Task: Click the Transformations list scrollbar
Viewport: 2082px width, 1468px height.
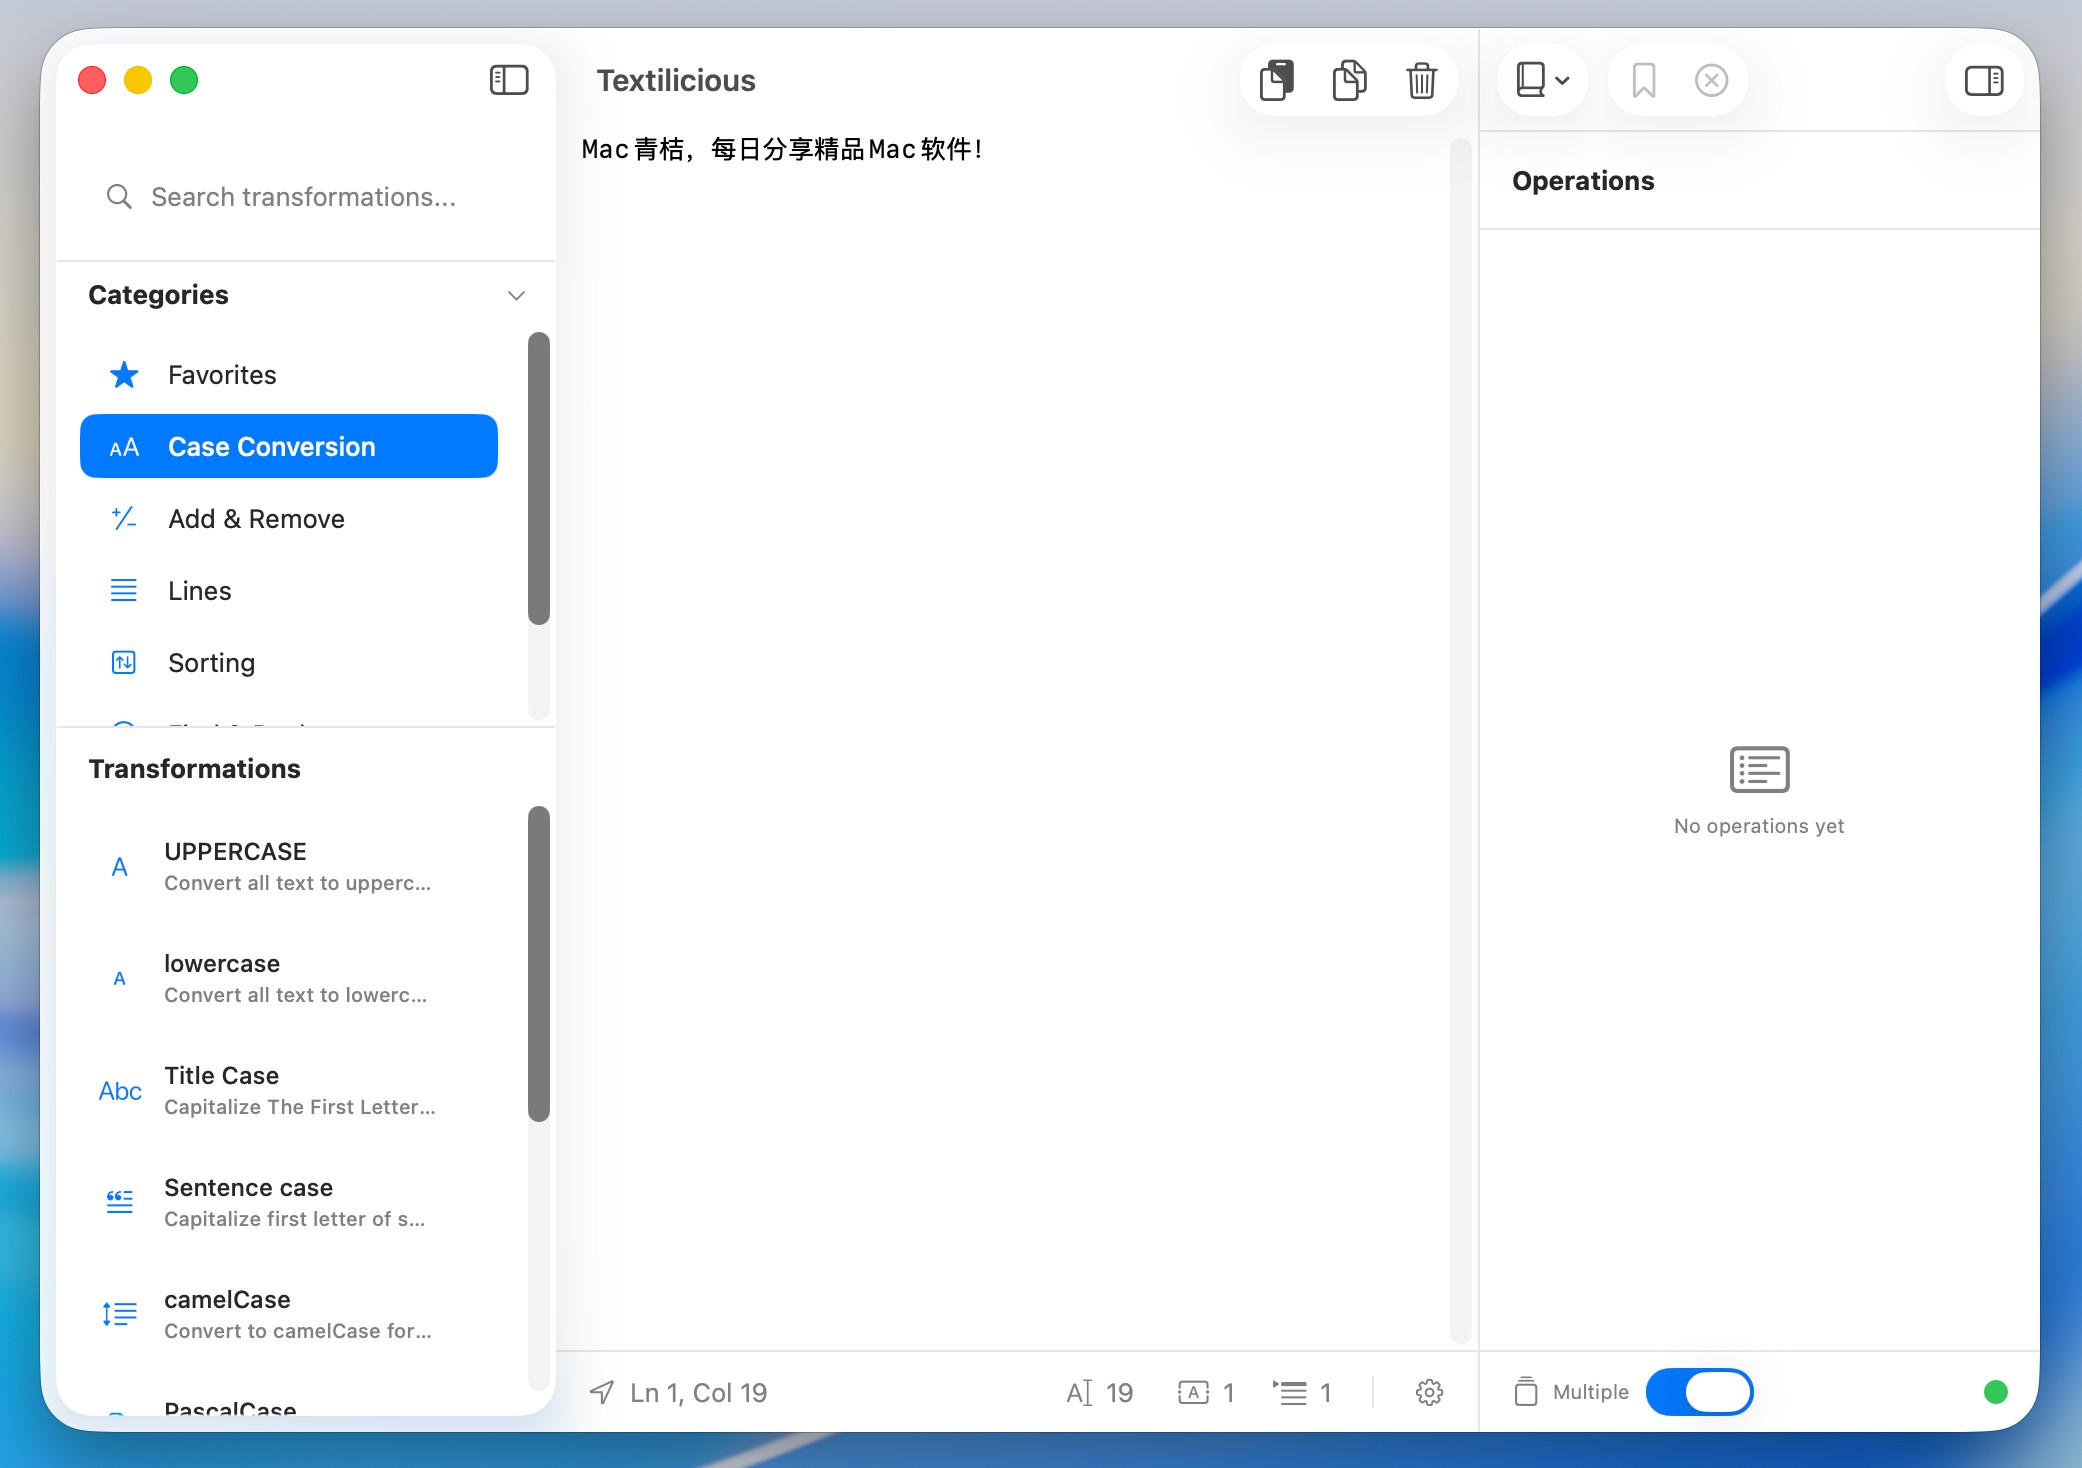Action: pos(539,964)
